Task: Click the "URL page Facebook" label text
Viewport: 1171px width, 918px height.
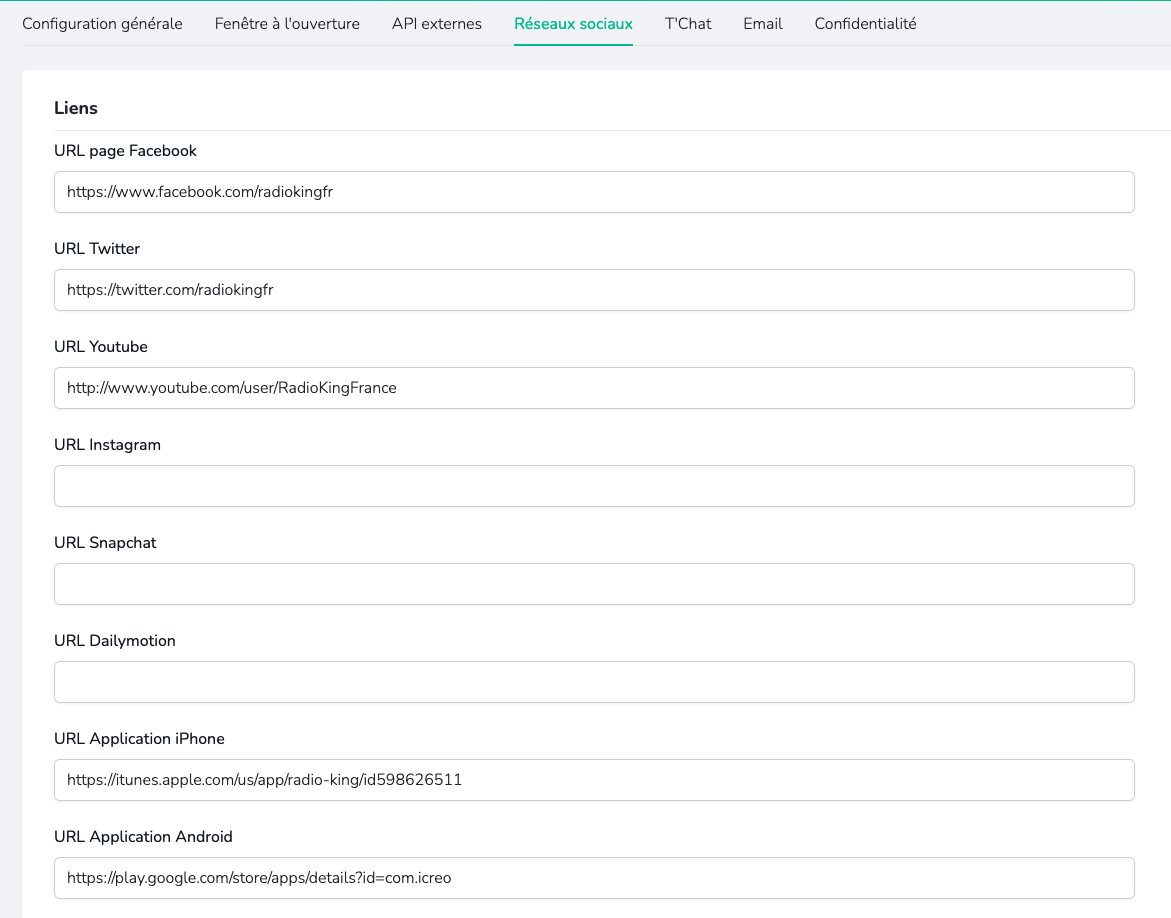Action: click(x=125, y=151)
